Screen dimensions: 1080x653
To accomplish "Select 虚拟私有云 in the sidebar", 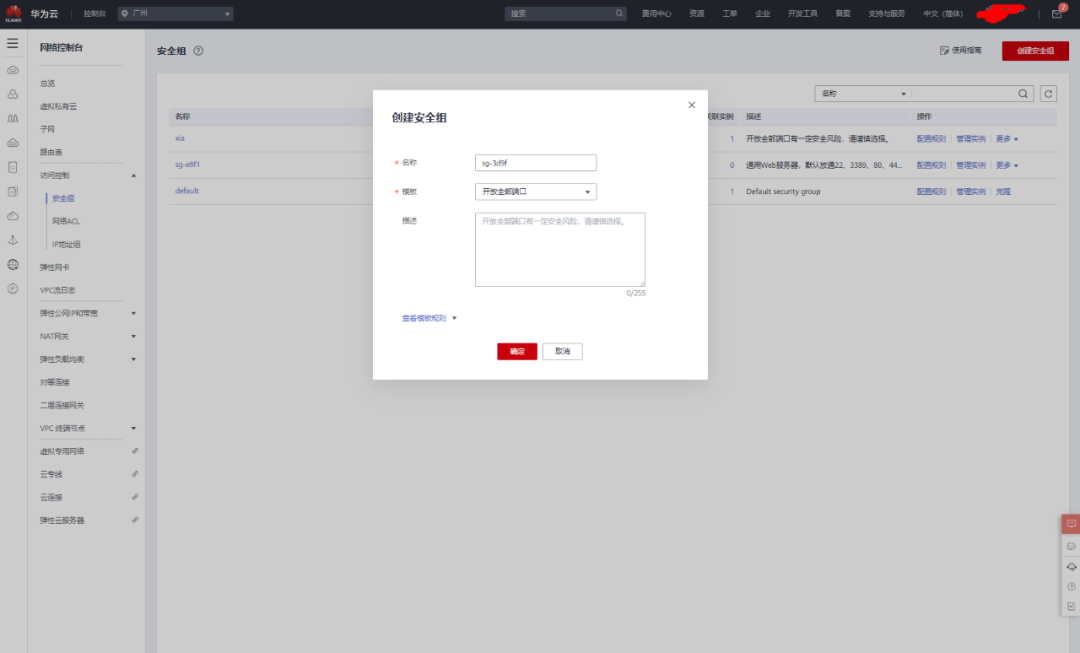I will pos(59,106).
